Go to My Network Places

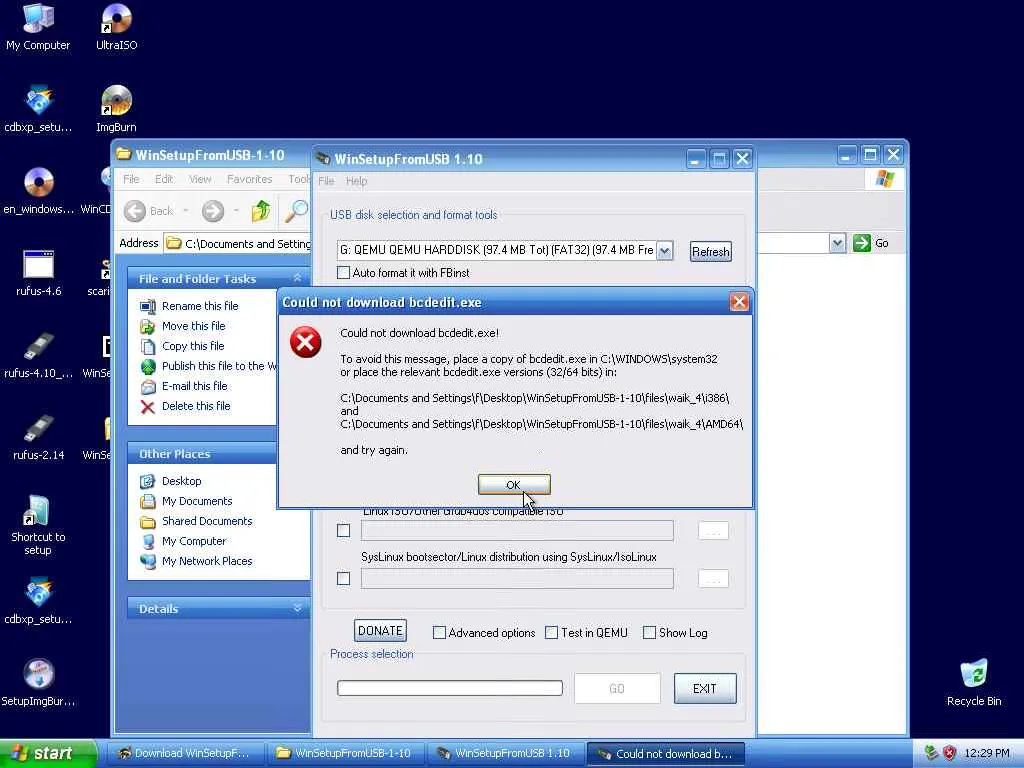(207, 561)
